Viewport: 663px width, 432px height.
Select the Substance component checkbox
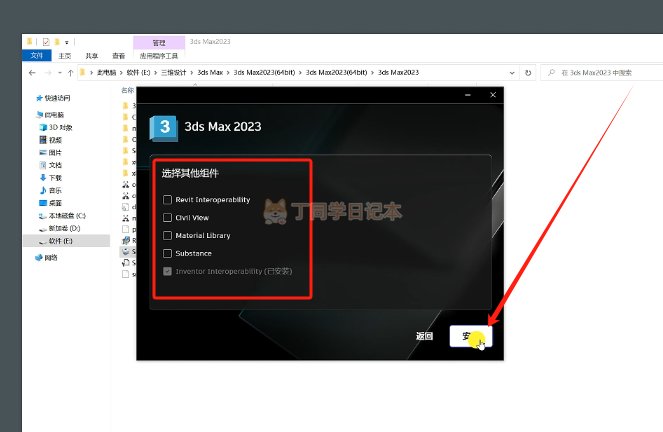167,253
